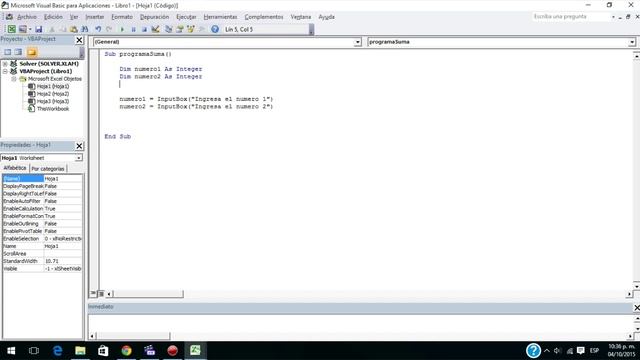Click the EnableCalculation property value True
This screenshot has height=360, width=640.
(63, 209)
